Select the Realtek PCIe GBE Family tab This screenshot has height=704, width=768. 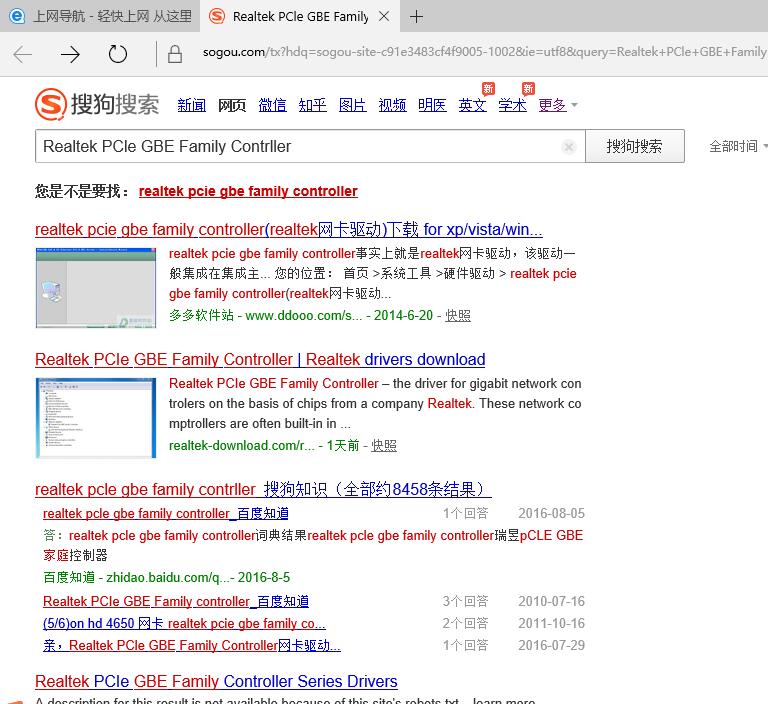click(x=300, y=16)
